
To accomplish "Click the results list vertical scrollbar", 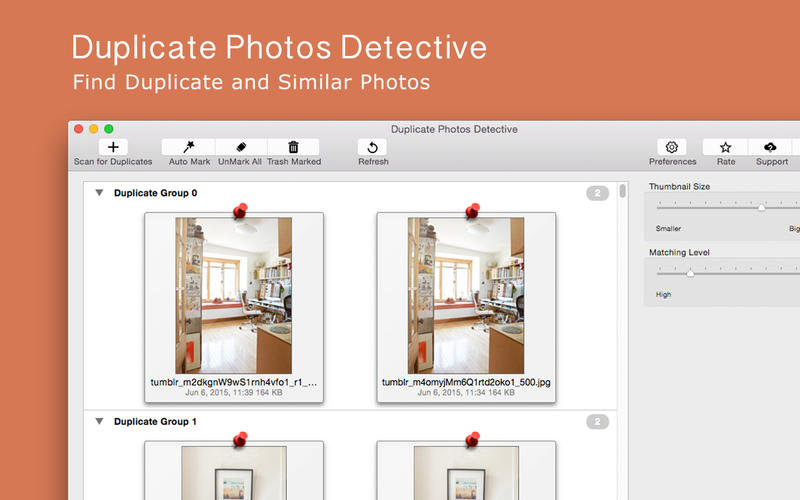I will [x=622, y=191].
